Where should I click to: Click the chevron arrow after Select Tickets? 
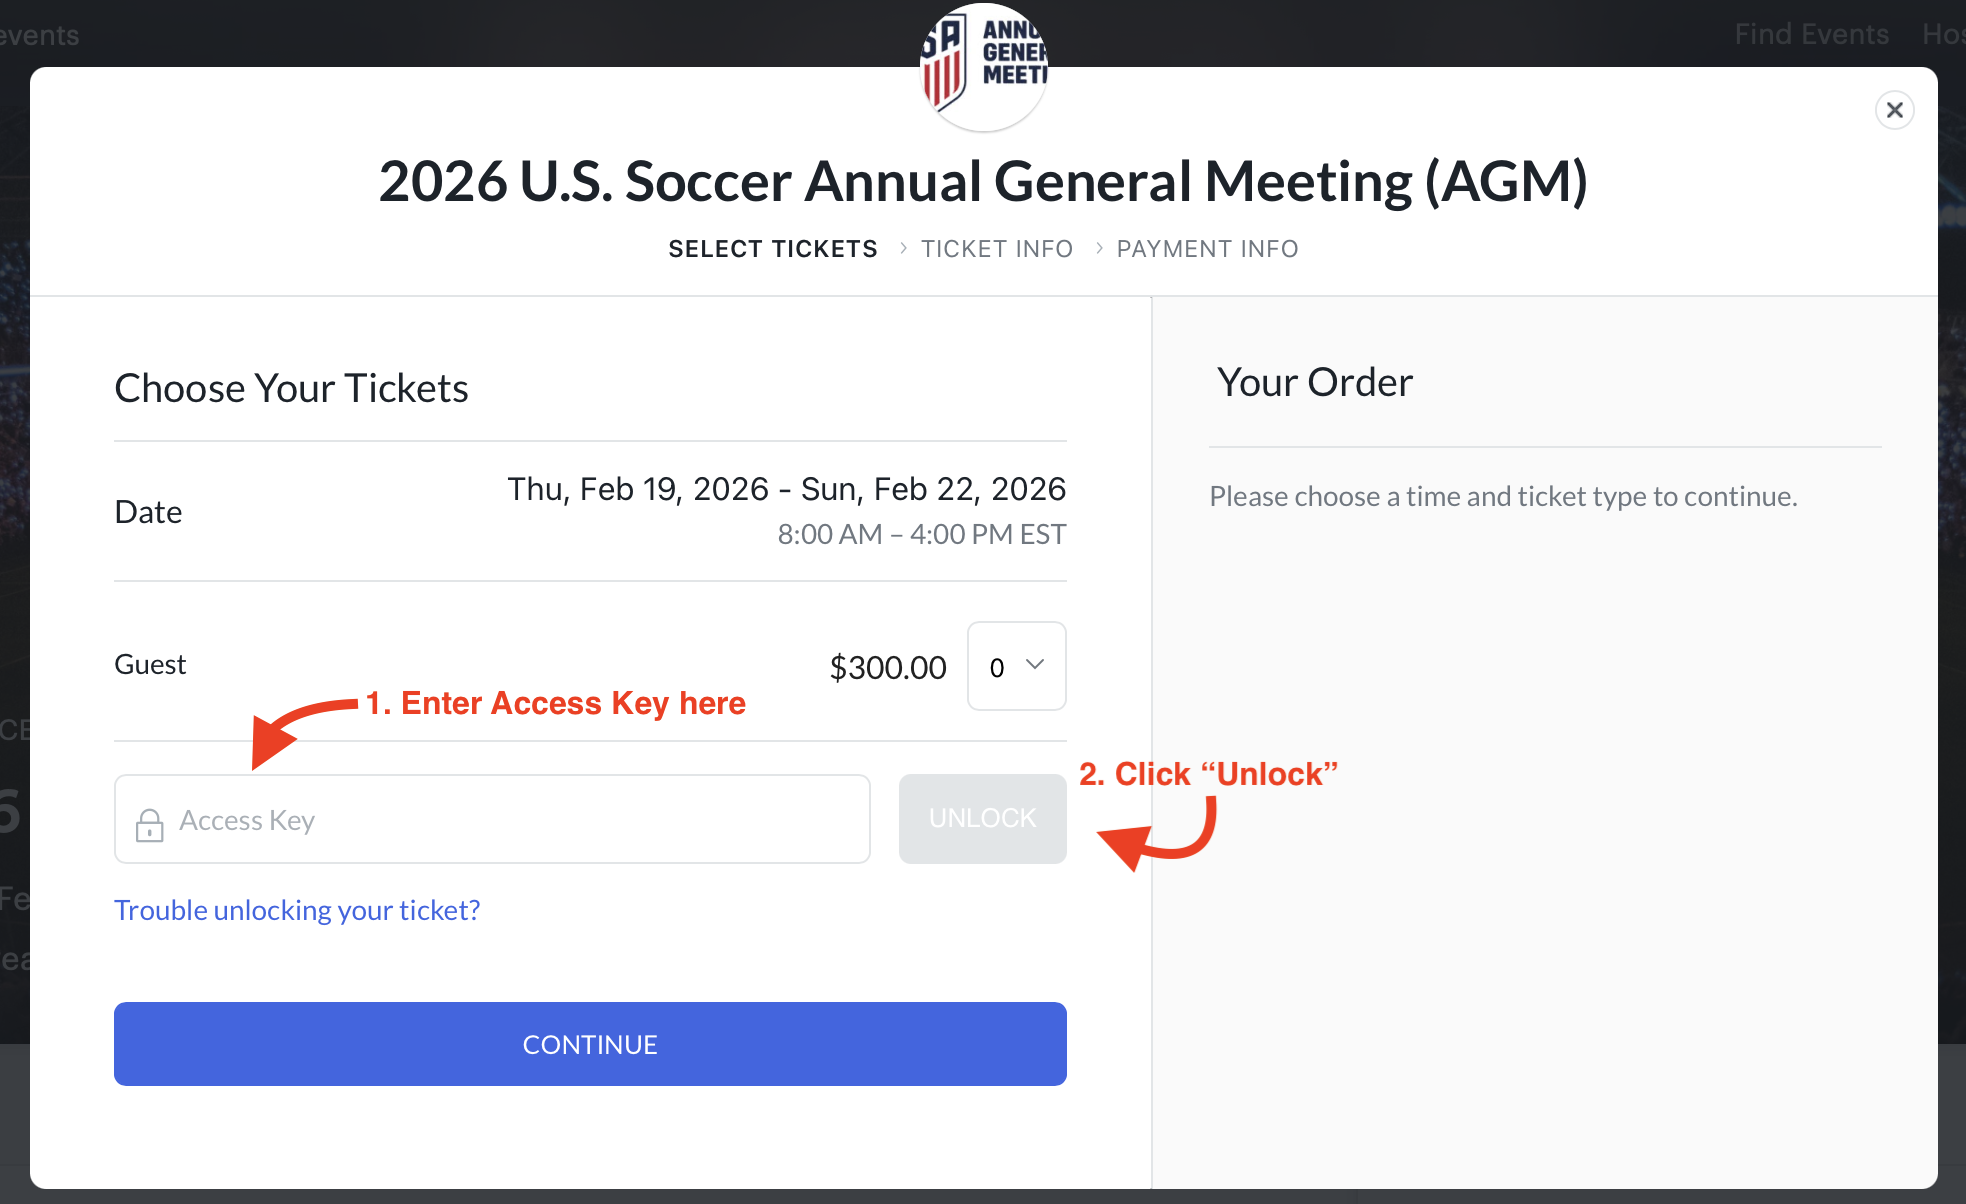tap(903, 248)
